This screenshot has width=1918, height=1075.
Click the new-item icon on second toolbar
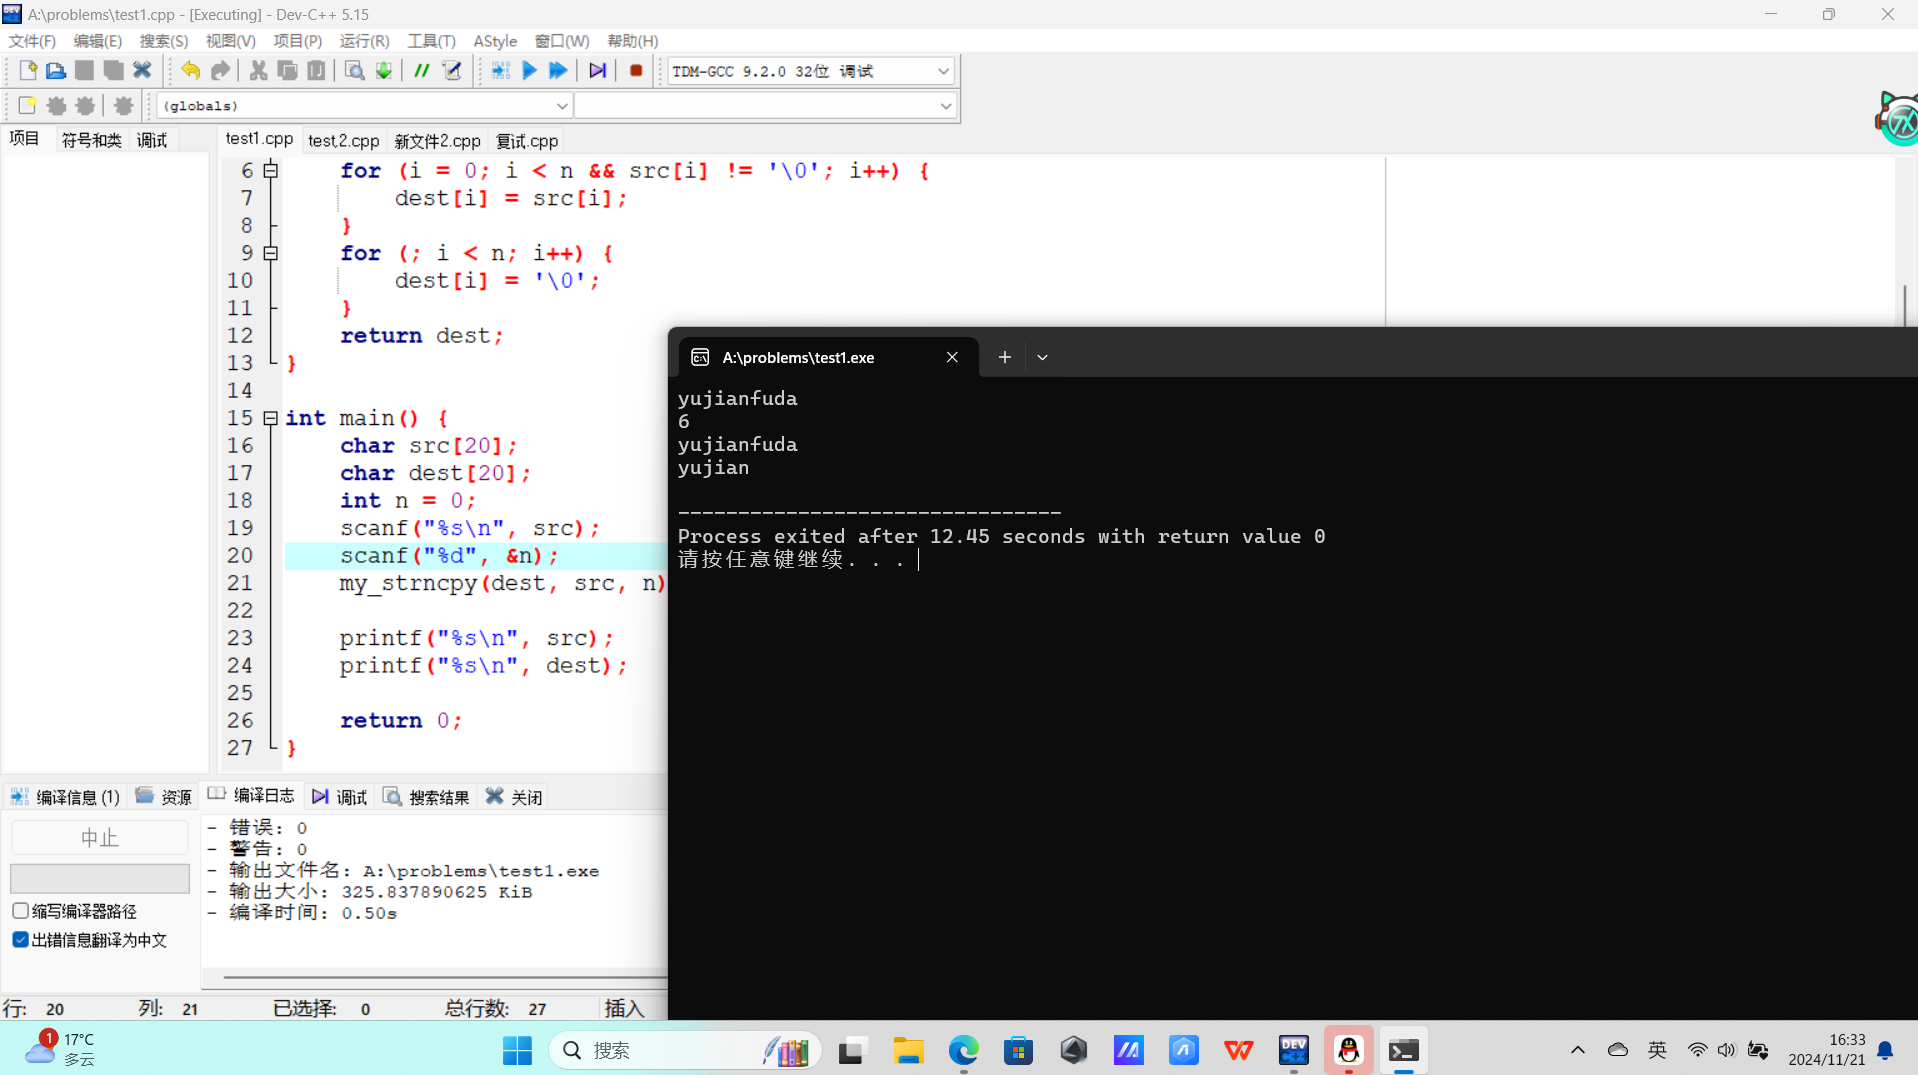pos(27,105)
